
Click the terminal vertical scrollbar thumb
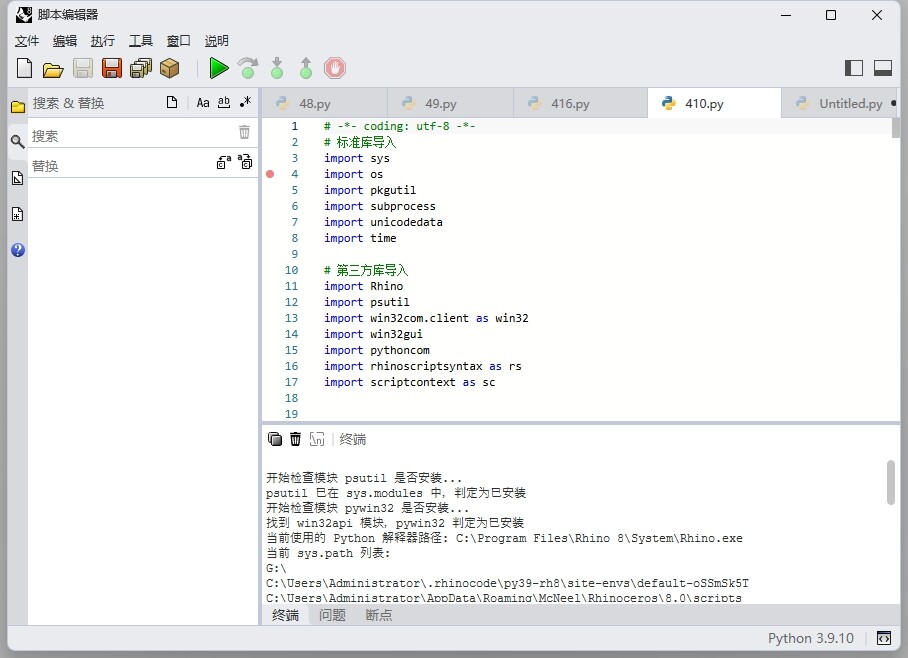click(891, 482)
